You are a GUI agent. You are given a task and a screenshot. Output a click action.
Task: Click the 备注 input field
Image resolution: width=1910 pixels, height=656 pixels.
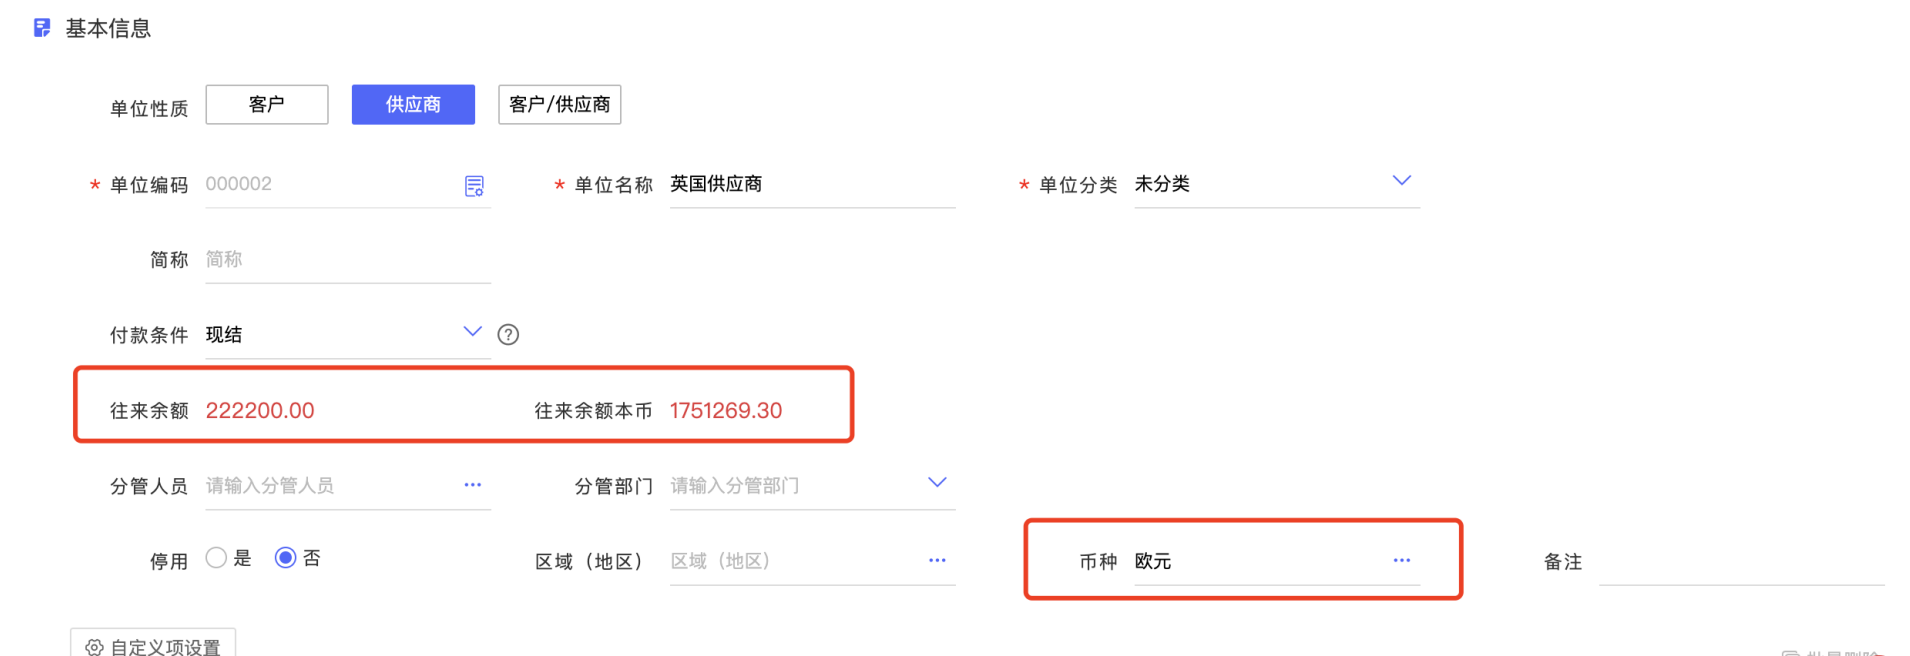(1740, 562)
